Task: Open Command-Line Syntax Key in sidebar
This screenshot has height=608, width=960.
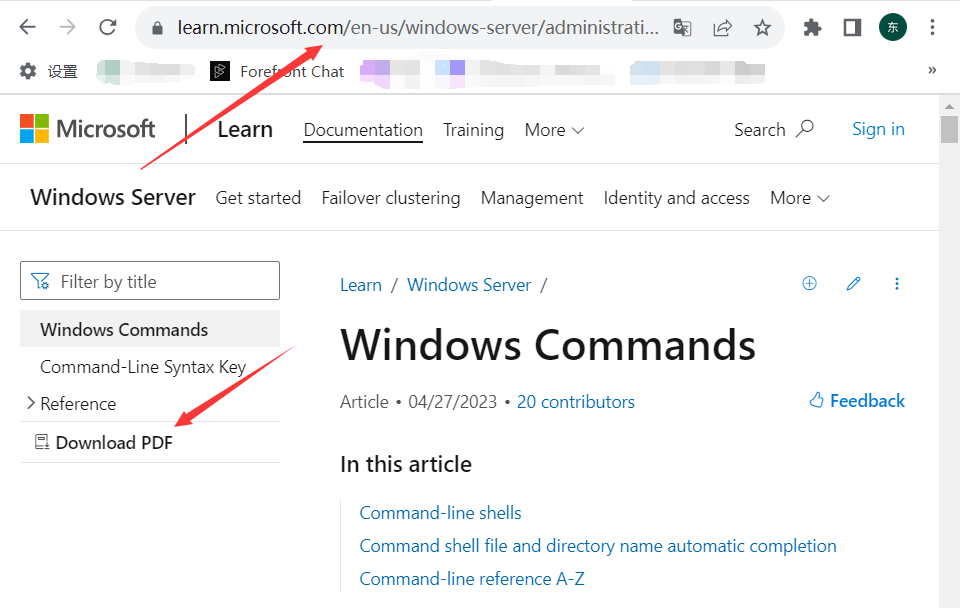Action: (143, 367)
